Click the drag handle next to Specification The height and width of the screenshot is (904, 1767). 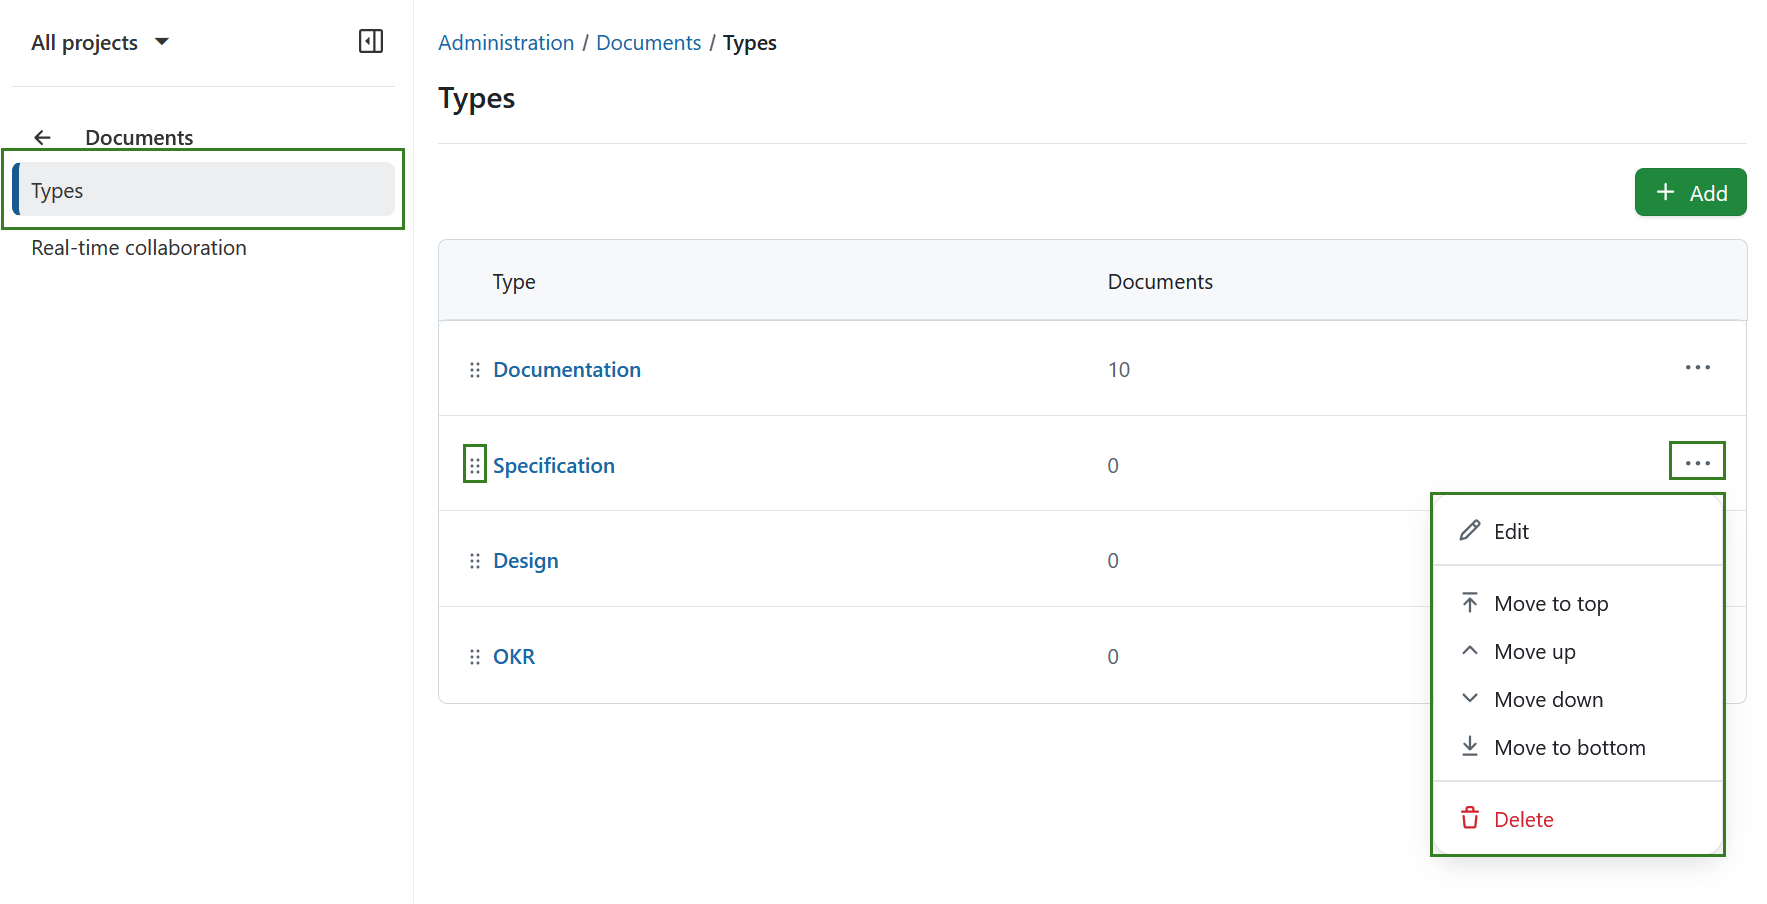point(474,463)
